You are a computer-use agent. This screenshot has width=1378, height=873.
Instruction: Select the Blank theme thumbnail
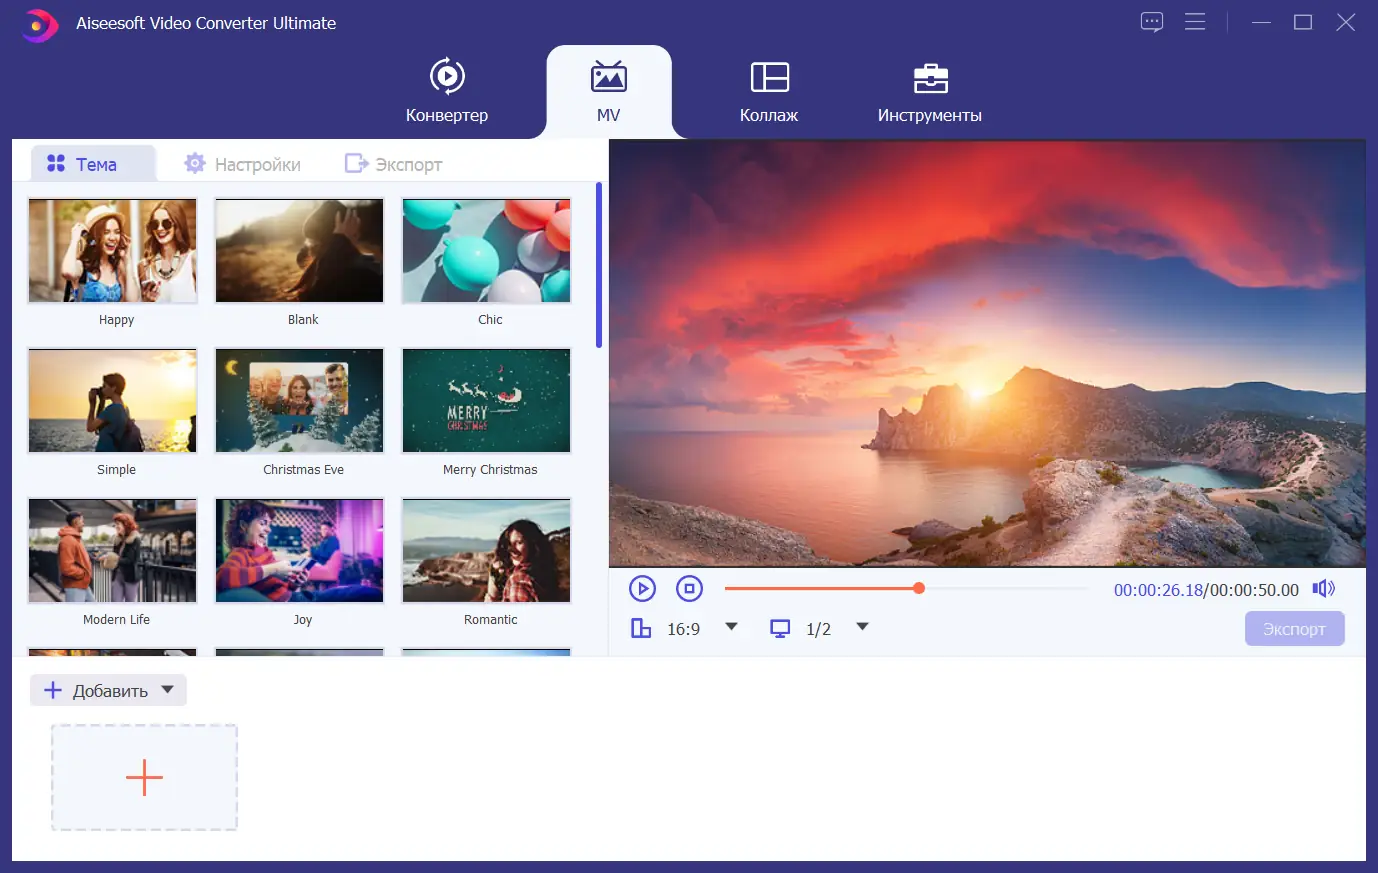coord(300,251)
